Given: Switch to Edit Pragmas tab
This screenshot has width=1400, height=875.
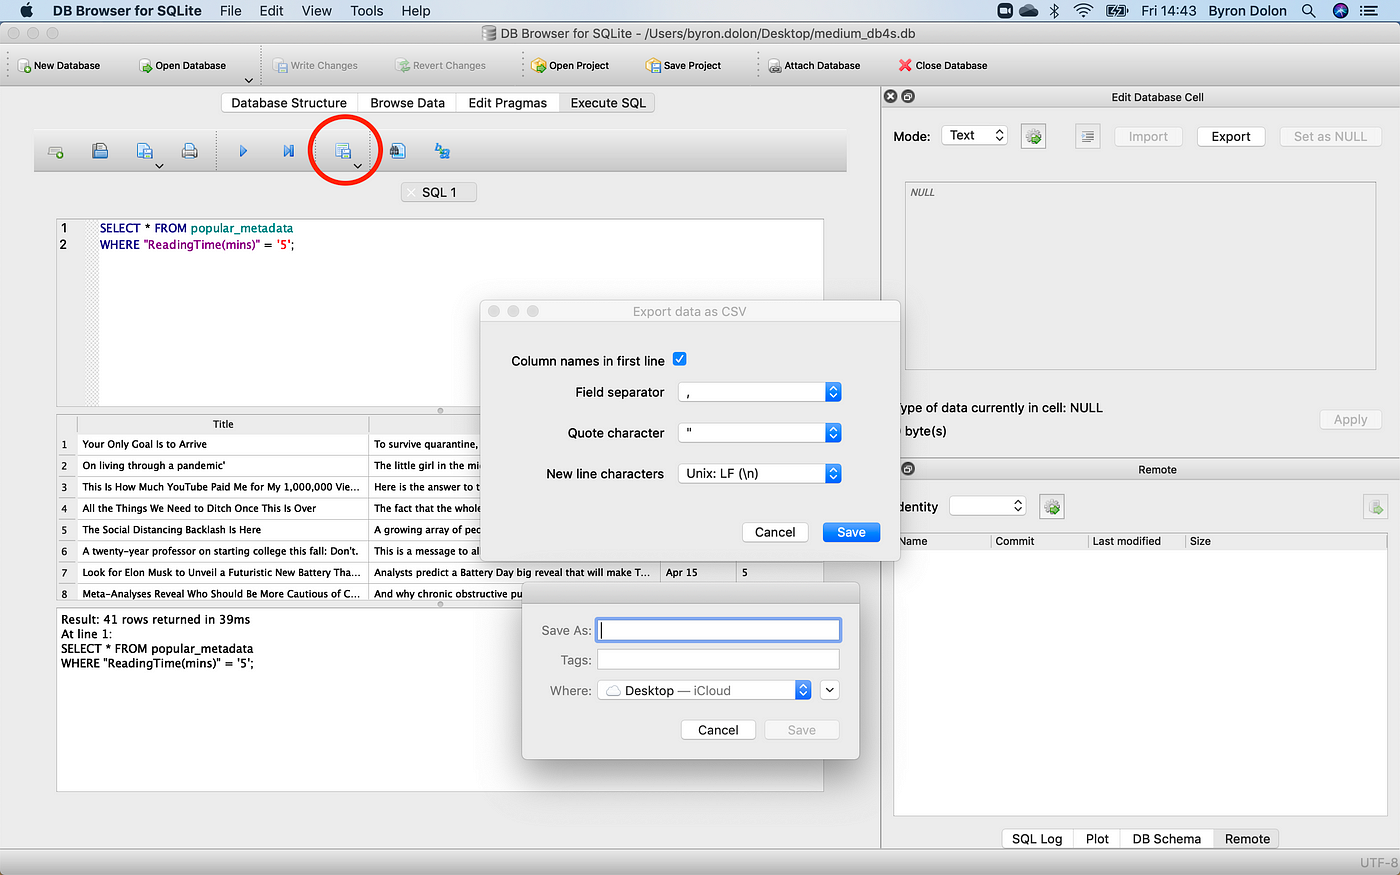Looking at the screenshot, I should click(508, 103).
